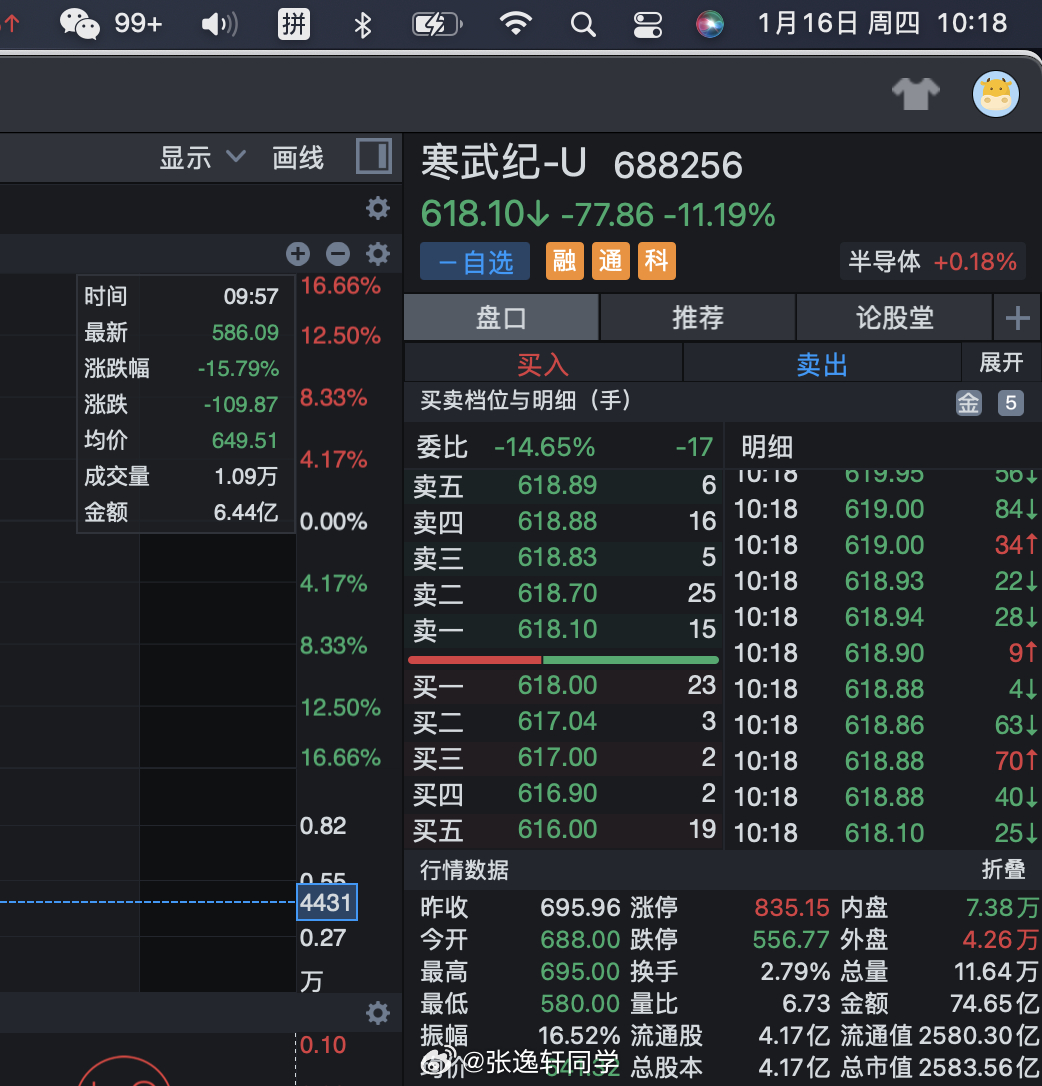
Task: Open the Wi-Fi menu
Action: coord(515,24)
